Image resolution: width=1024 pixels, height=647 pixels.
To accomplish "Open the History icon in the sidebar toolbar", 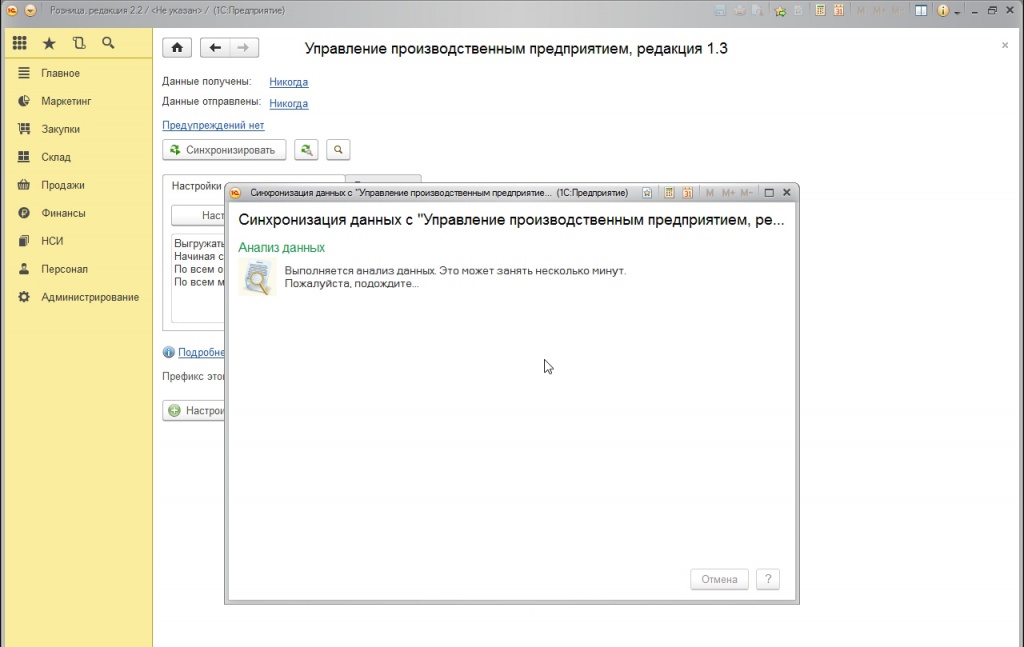I will point(79,44).
